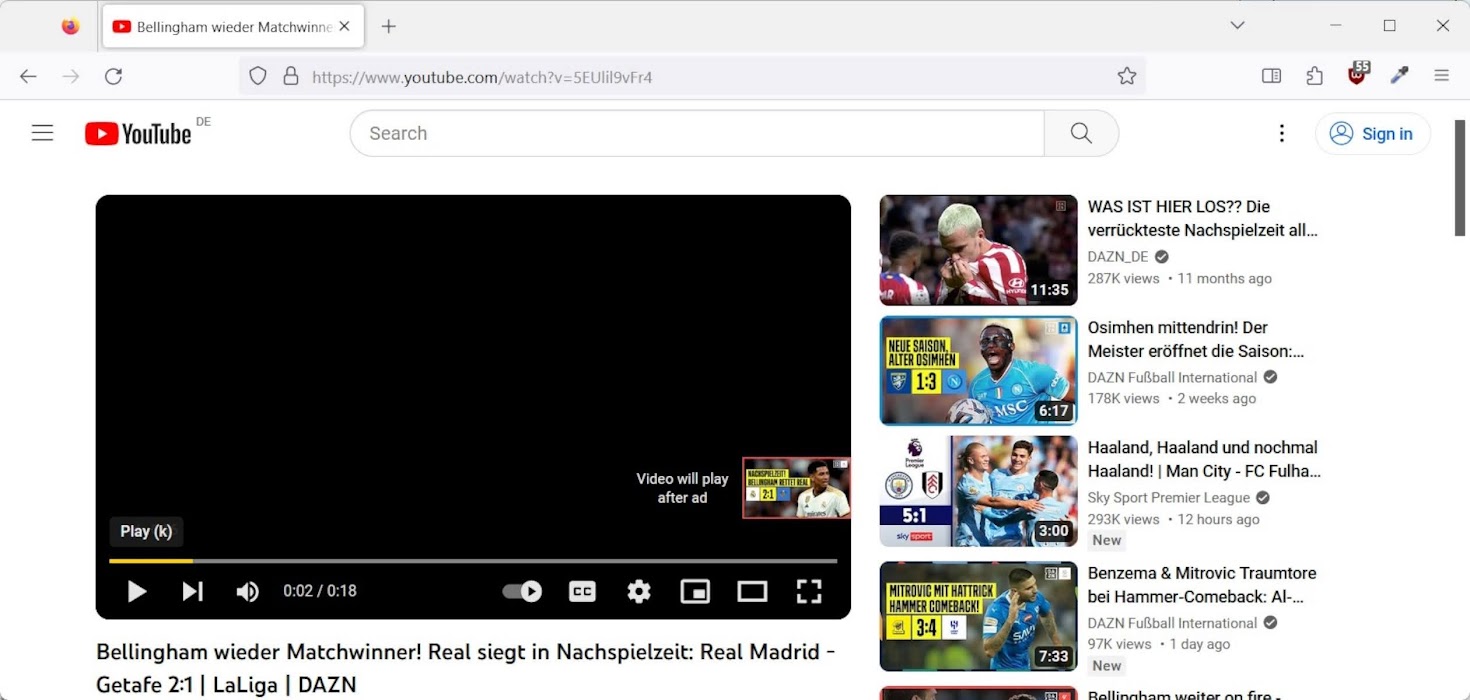Image resolution: width=1470 pixels, height=700 pixels.
Task: Expand the list all tabs dropdown
Action: tap(1237, 26)
